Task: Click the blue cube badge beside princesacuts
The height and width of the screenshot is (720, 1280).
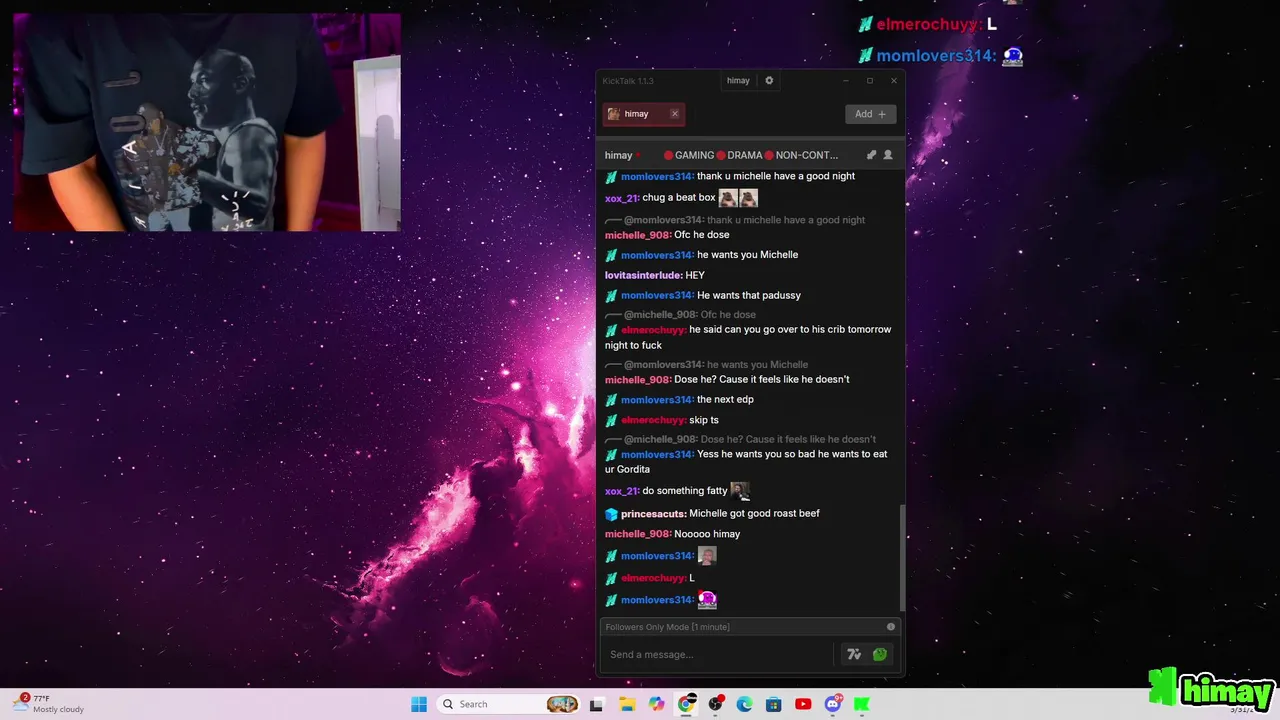Action: pyautogui.click(x=611, y=514)
